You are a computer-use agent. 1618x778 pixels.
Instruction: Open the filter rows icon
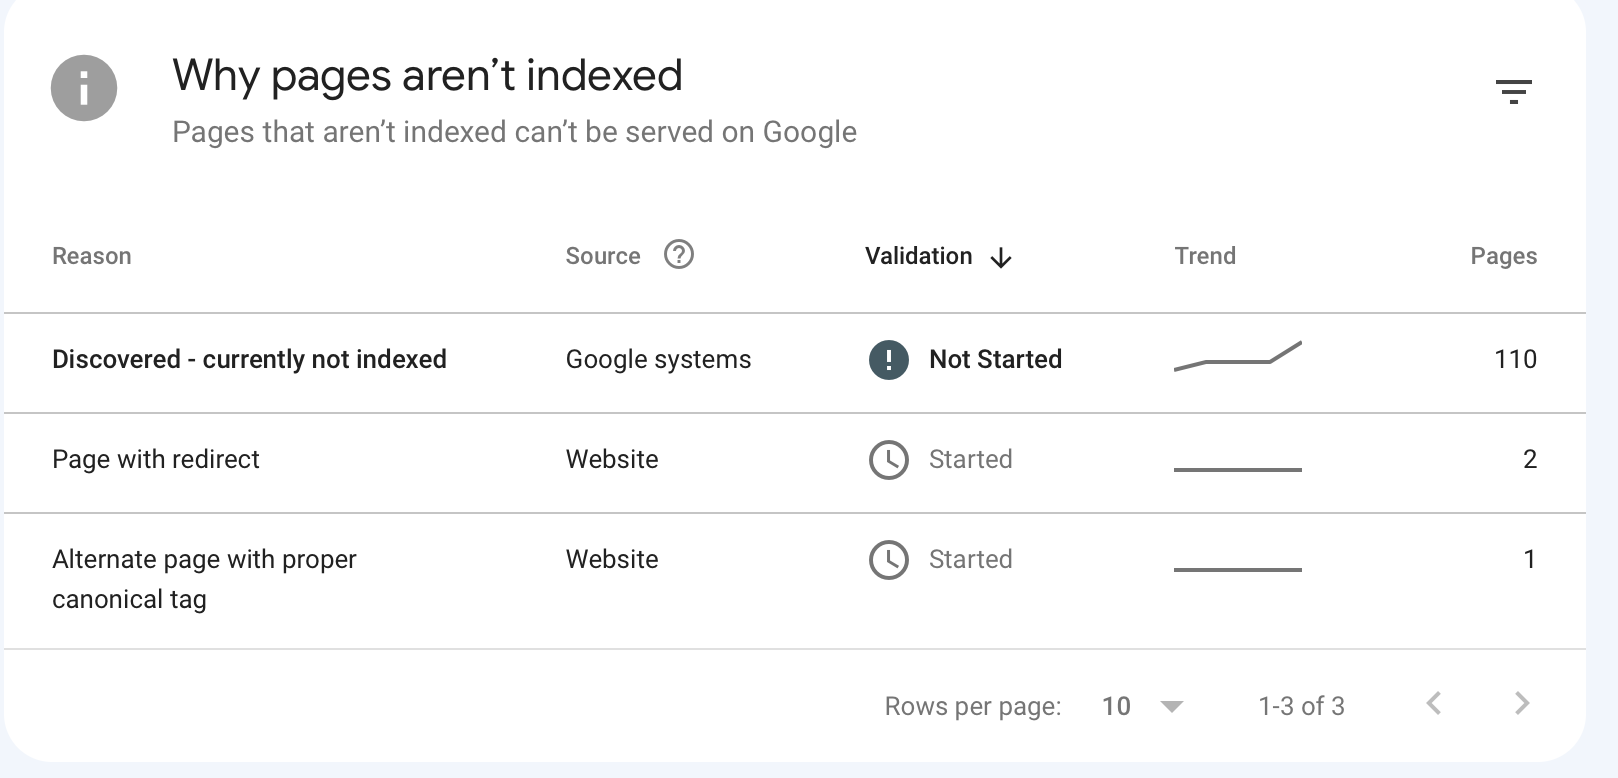(1513, 92)
